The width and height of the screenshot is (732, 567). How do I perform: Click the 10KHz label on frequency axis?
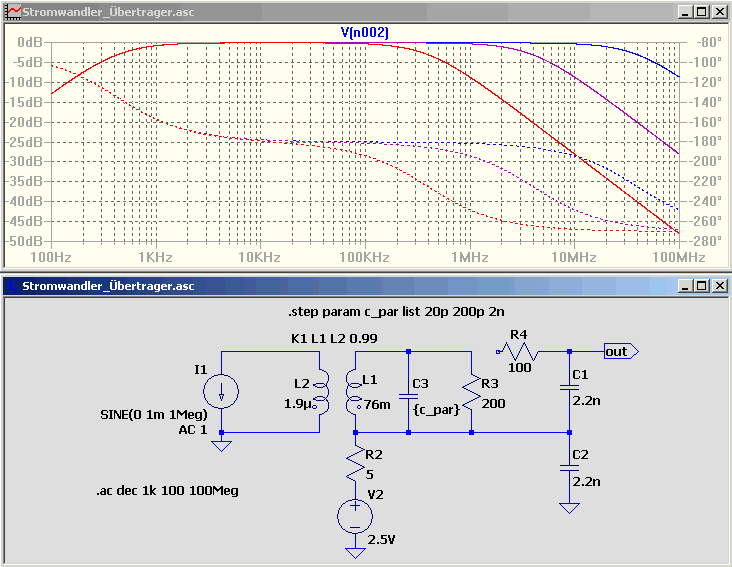click(x=259, y=257)
